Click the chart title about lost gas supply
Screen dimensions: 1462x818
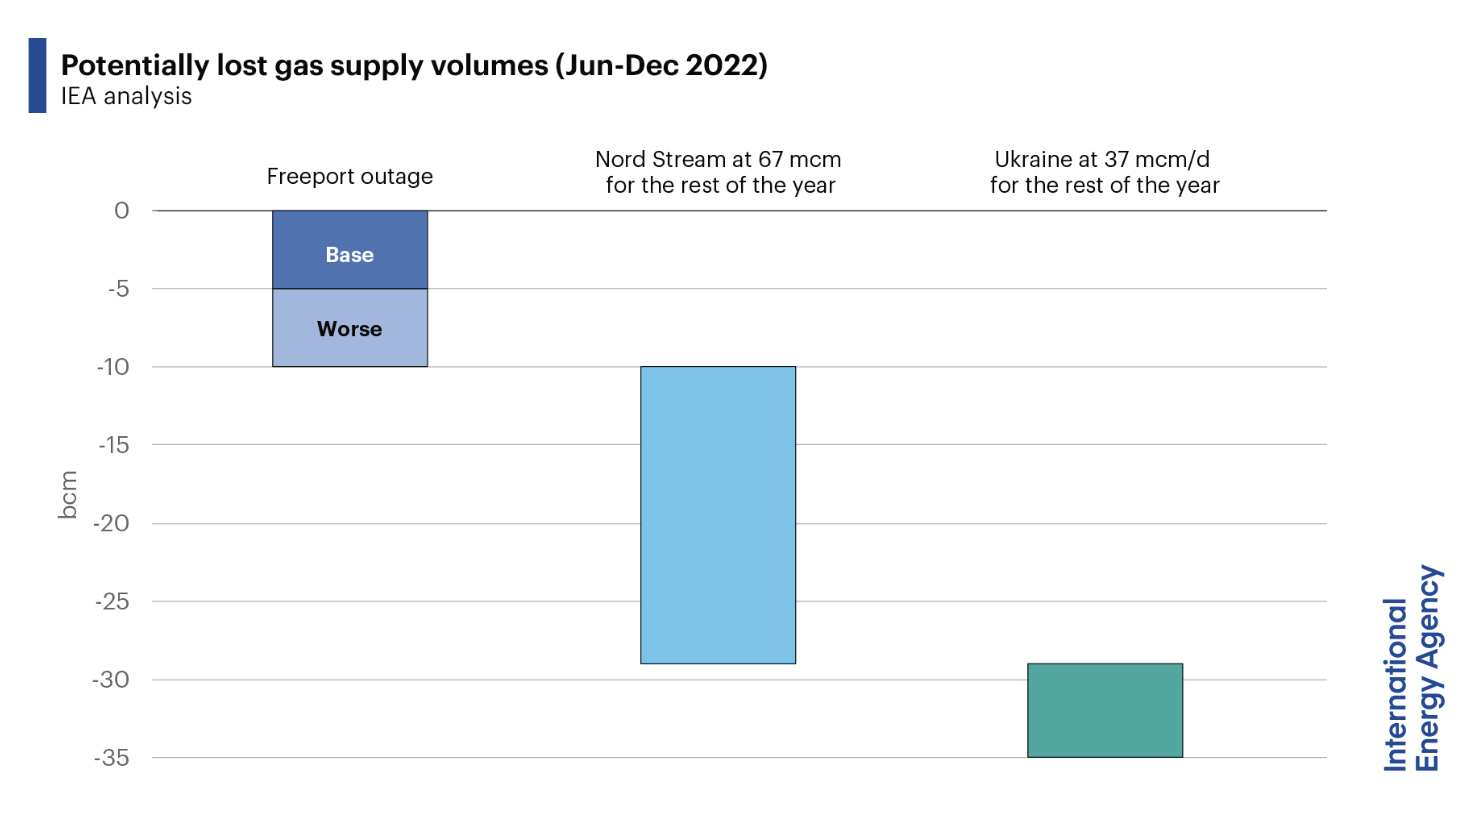[414, 66]
